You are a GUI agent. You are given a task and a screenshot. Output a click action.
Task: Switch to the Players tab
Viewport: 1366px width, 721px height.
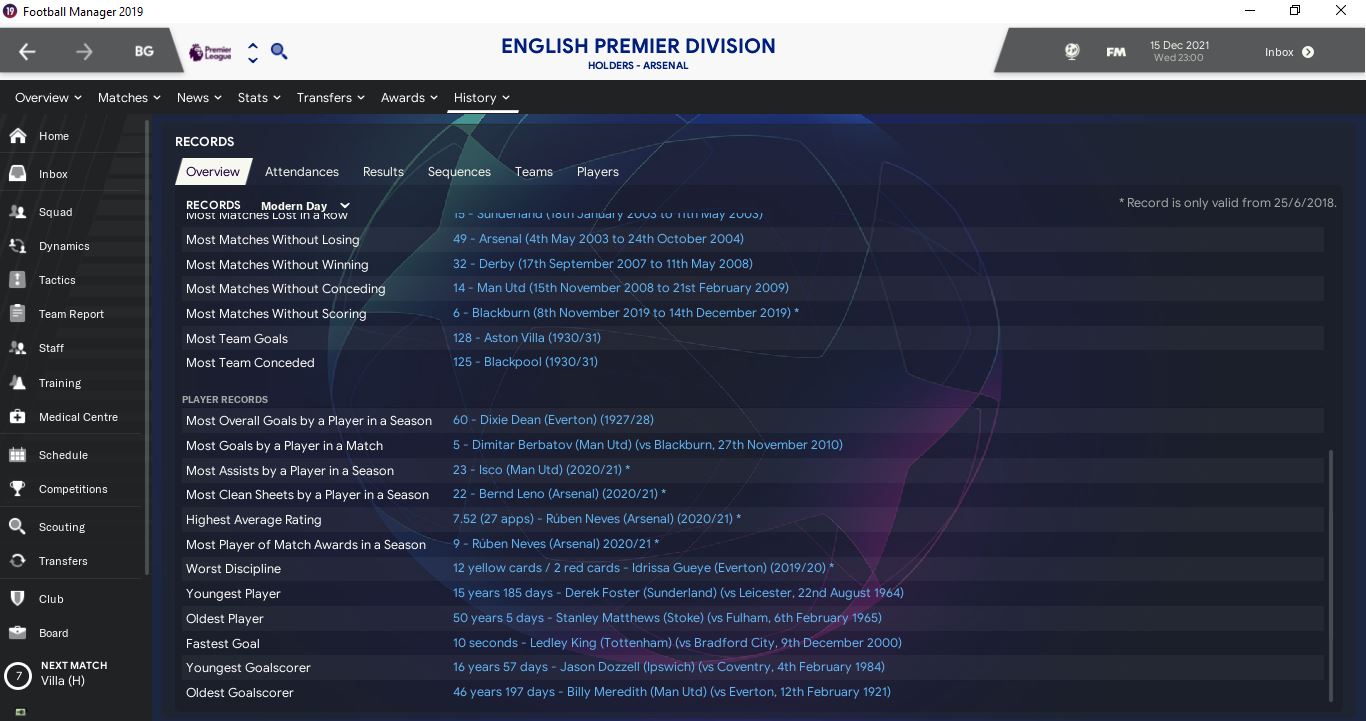[x=598, y=171]
